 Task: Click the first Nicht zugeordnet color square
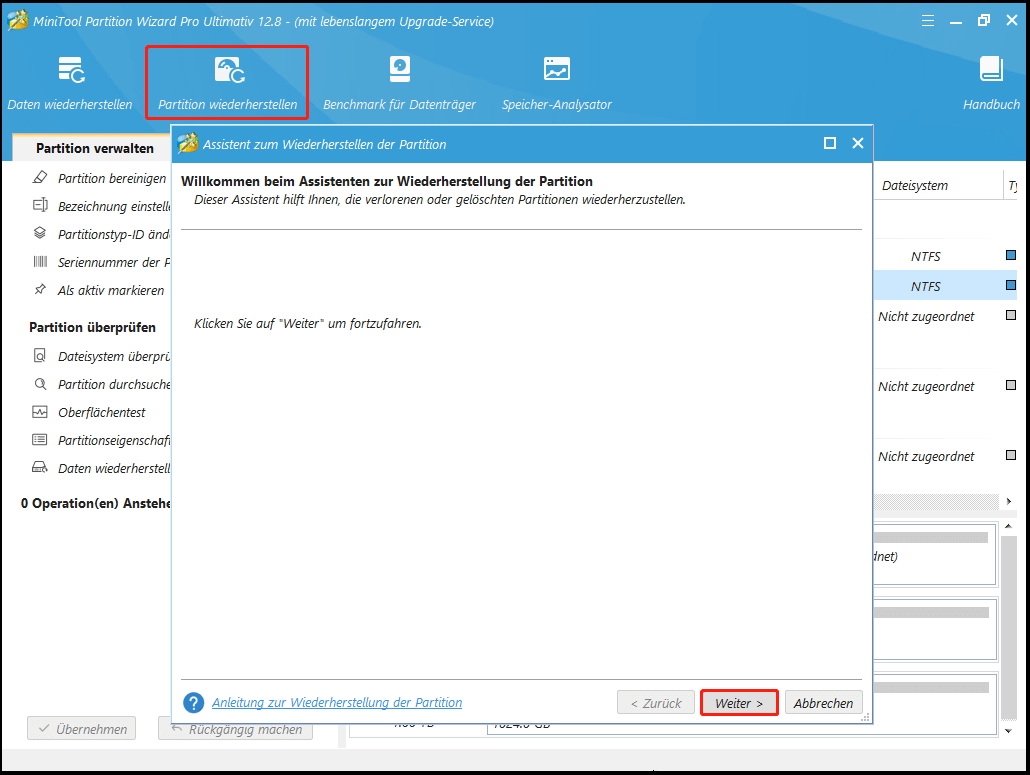click(1011, 315)
